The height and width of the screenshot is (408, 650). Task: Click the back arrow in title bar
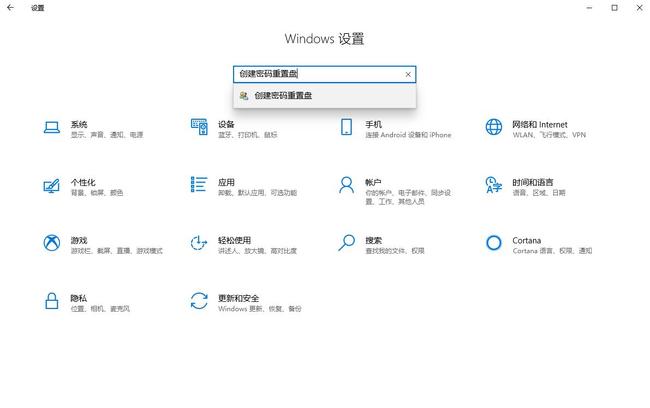pos(10,7)
